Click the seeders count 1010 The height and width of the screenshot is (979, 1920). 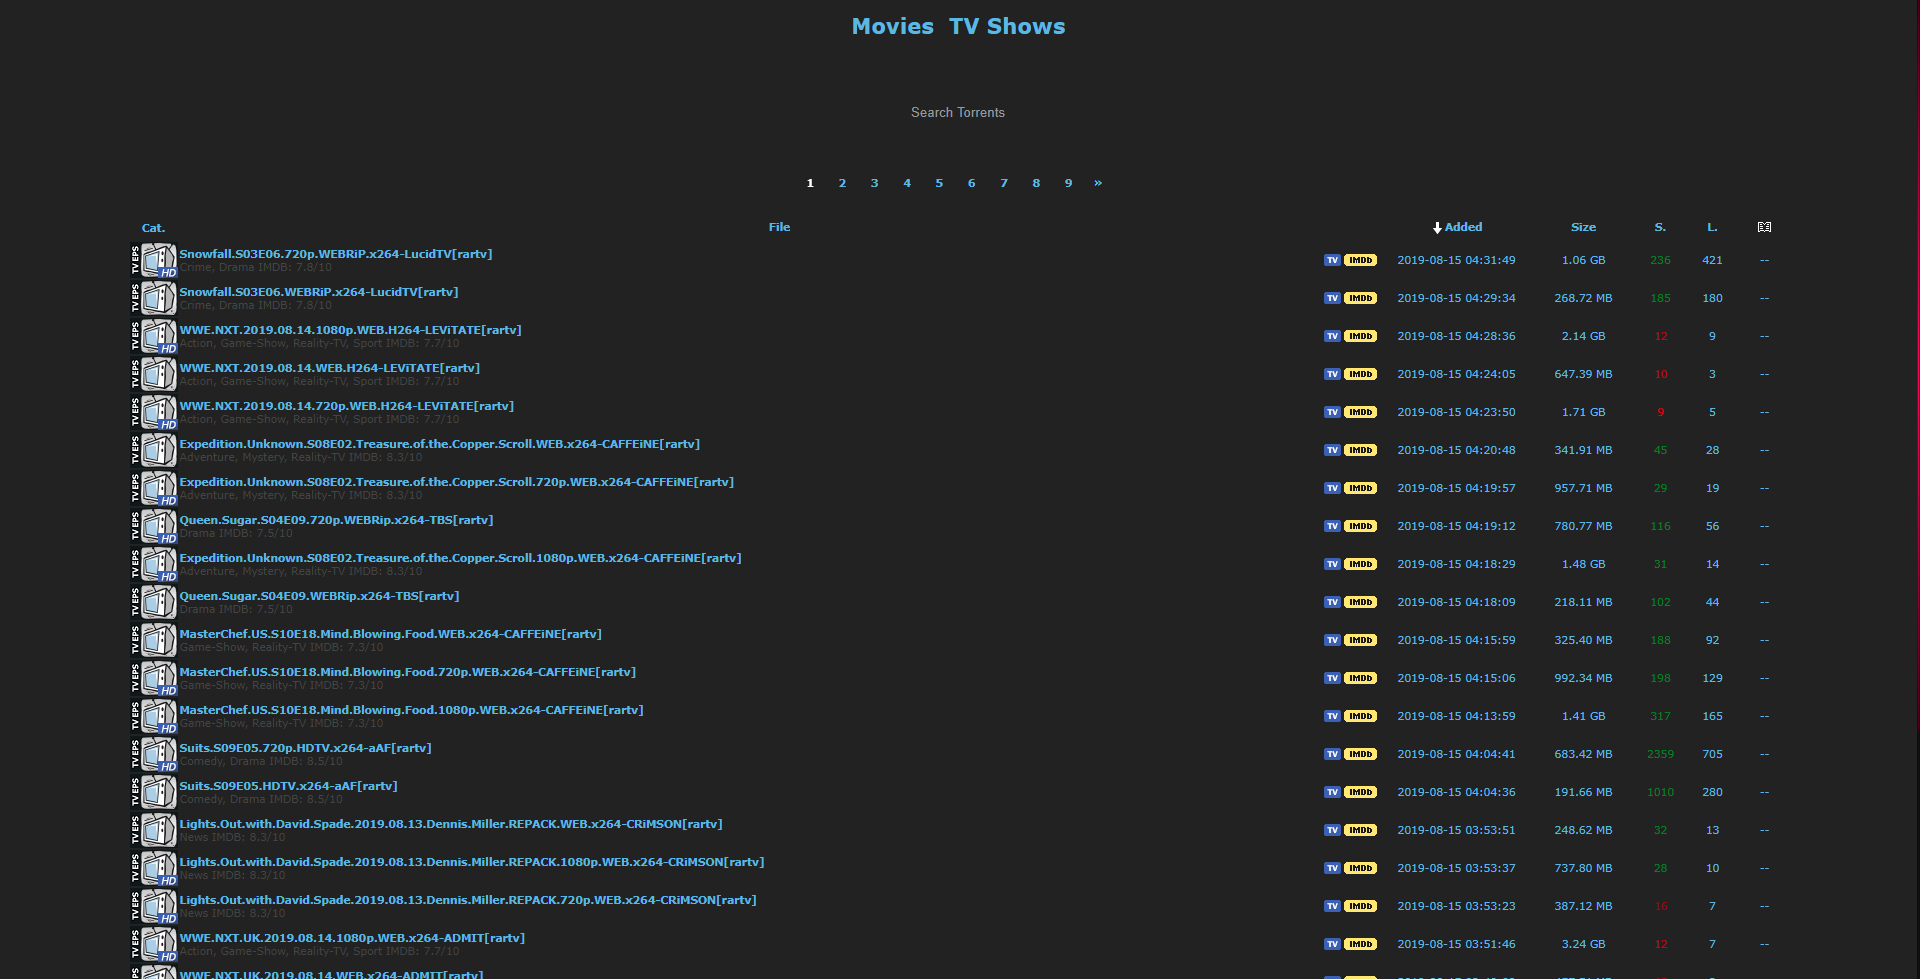click(1660, 792)
